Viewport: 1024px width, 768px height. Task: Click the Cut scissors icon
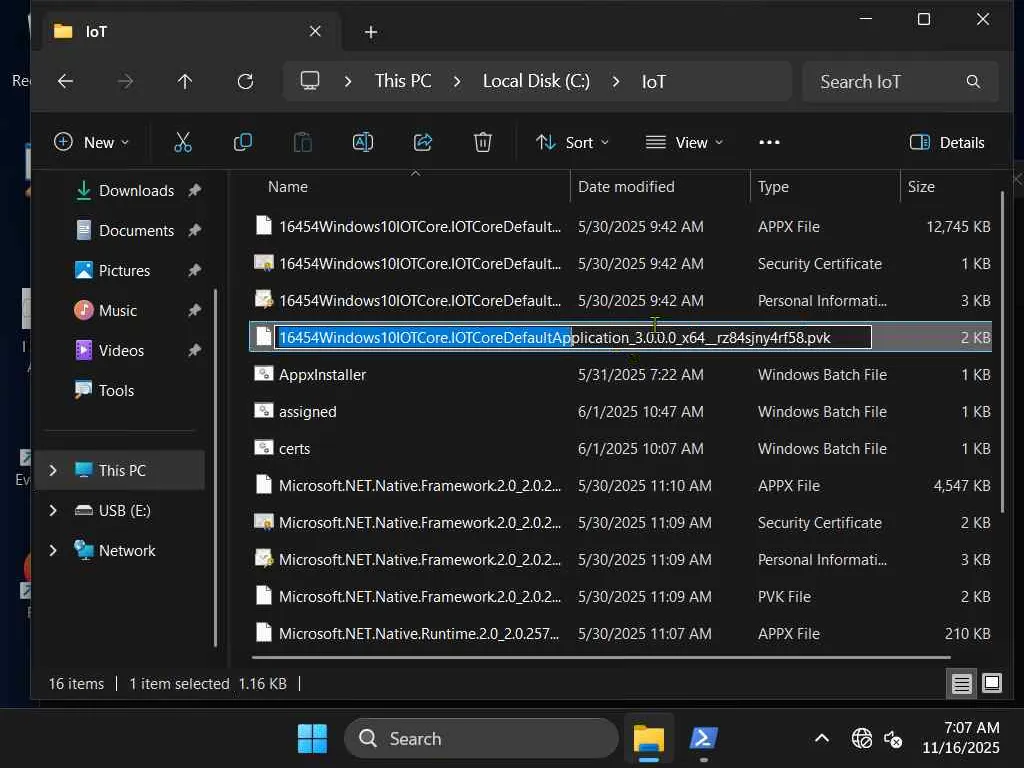tap(183, 142)
